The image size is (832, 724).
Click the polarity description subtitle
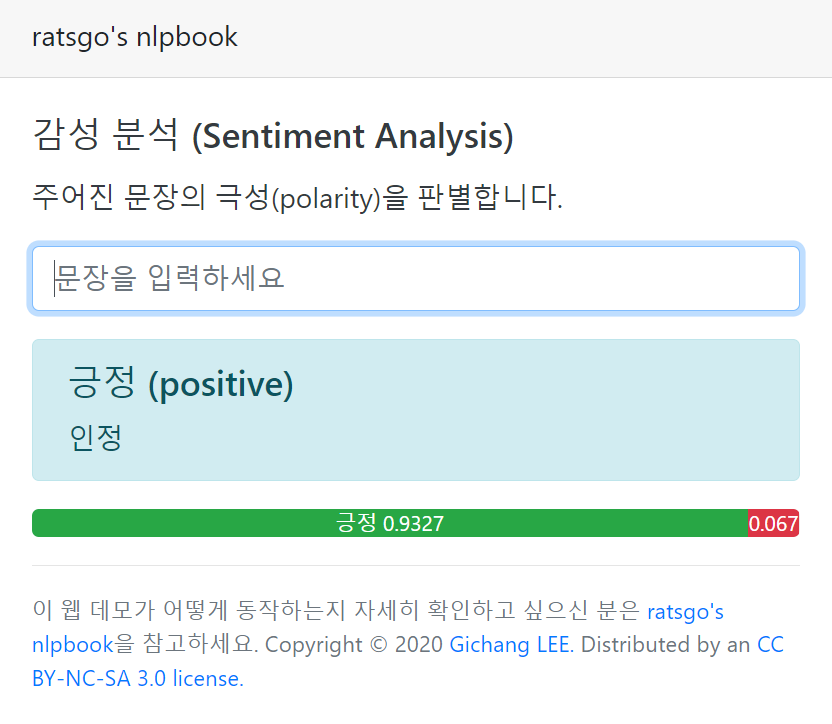[x=297, y=197]
